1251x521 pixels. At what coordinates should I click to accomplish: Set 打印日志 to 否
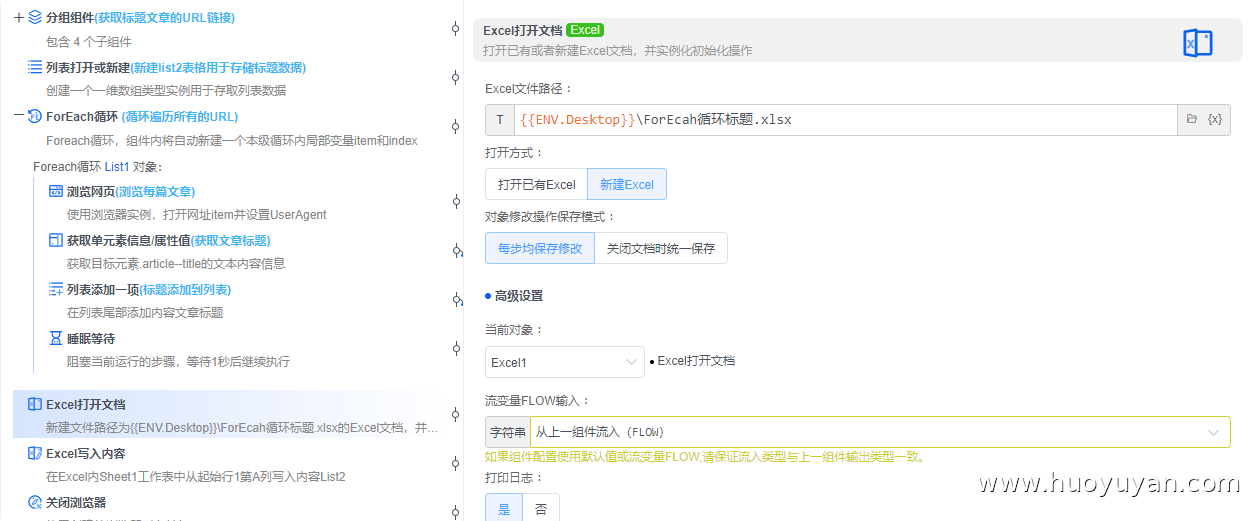point(541,508)
